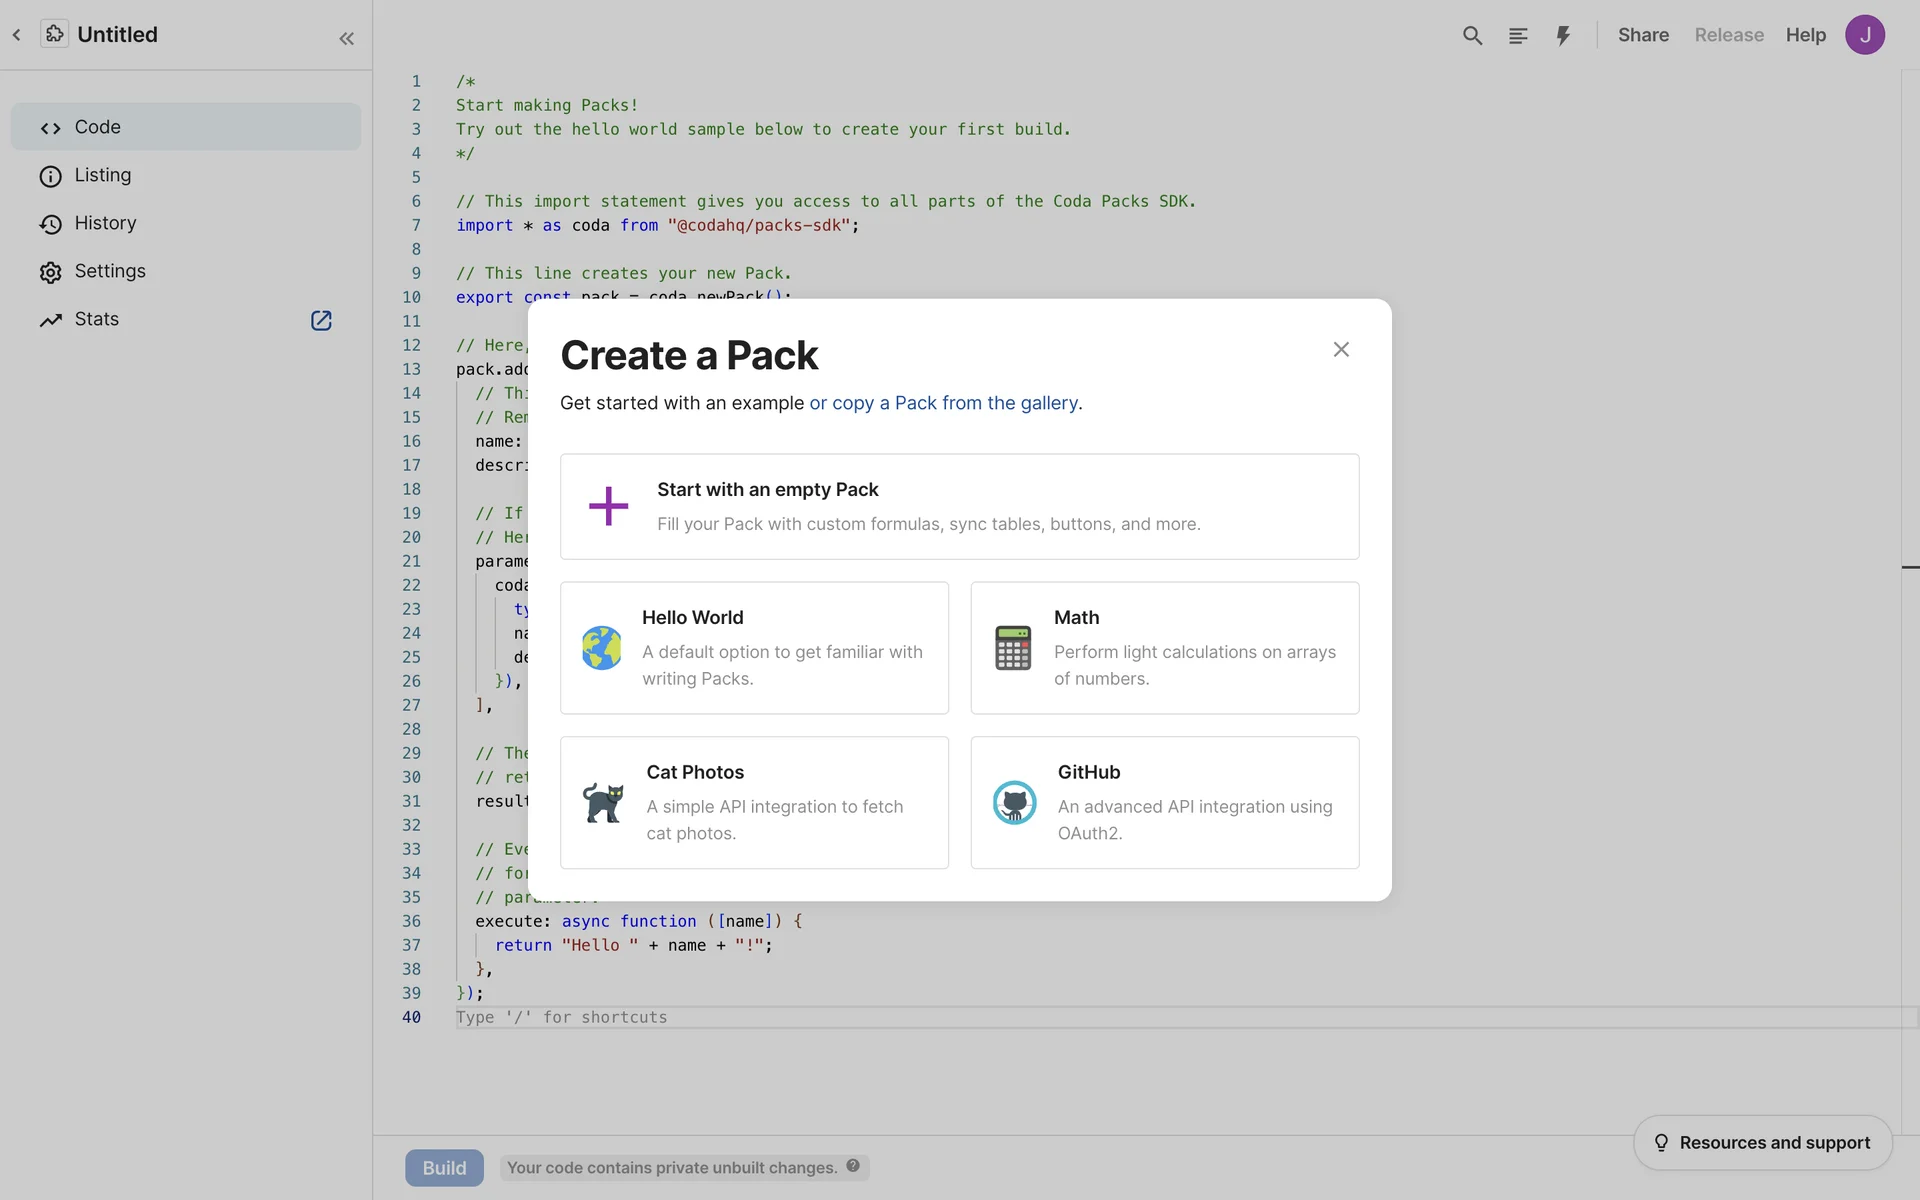This screenshot has height=1200, width=1920.
Task: Follow copy a Pack from gallery link
Action: 944,403
